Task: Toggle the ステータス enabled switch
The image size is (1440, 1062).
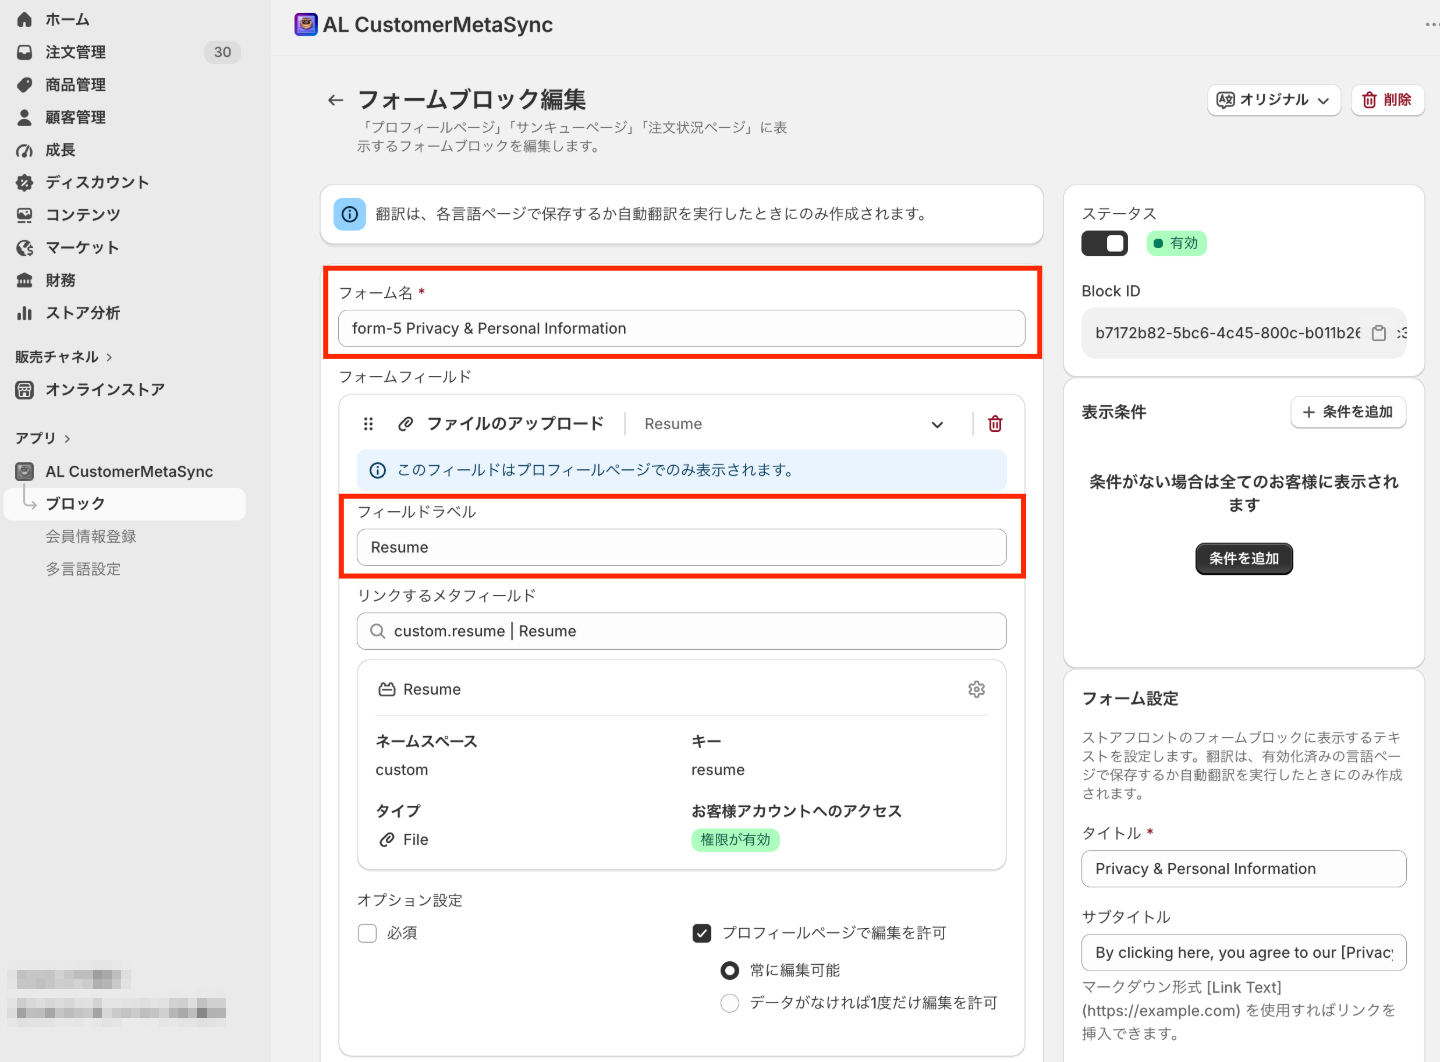Action: click(x=1105, y=243)
